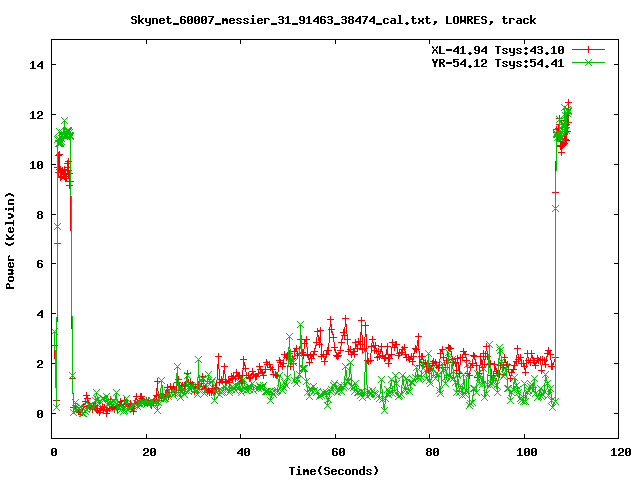Click the green legend line sample marker
Image resolution: width=640 pixels, height=480 pixels.
click(x=588, y=62)
